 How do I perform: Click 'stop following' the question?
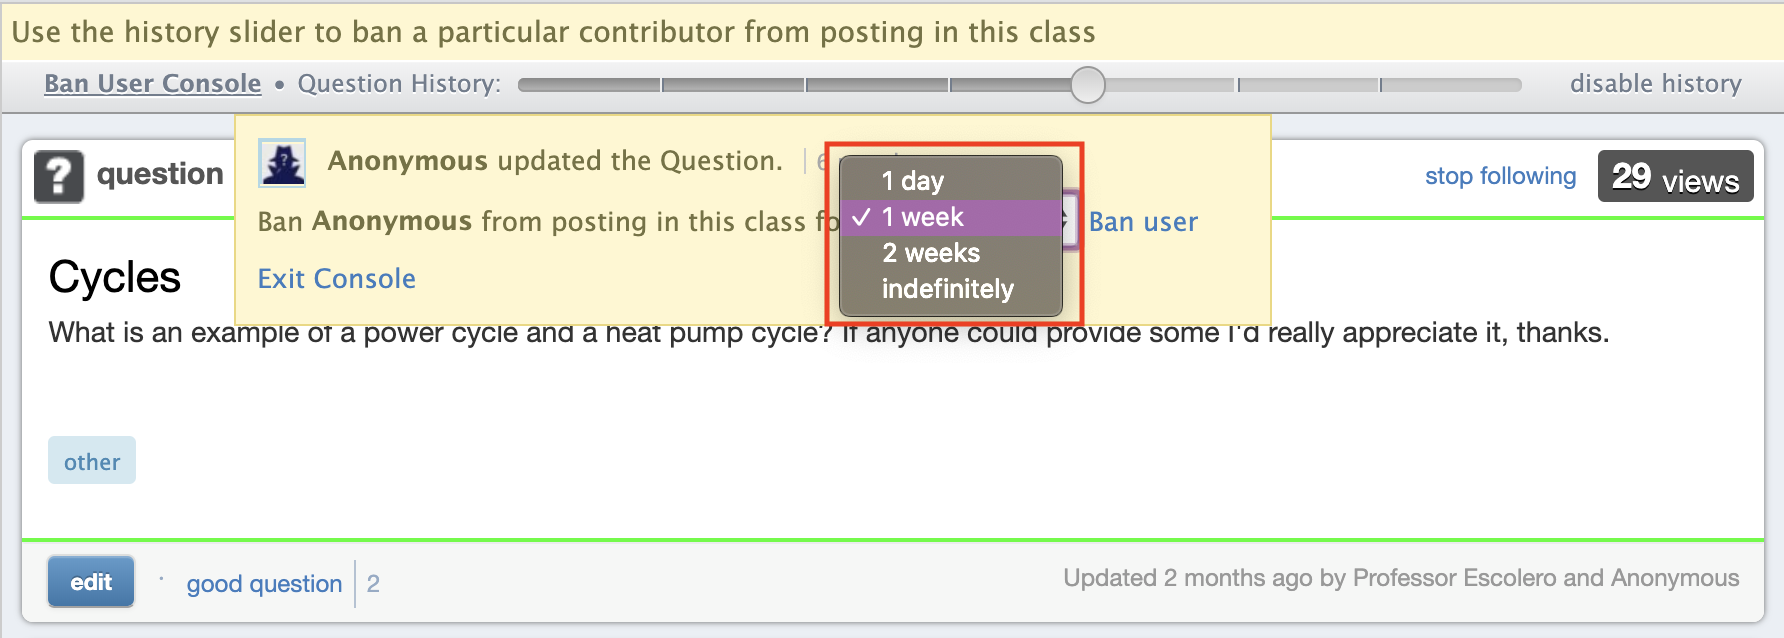click(1499, 175)
